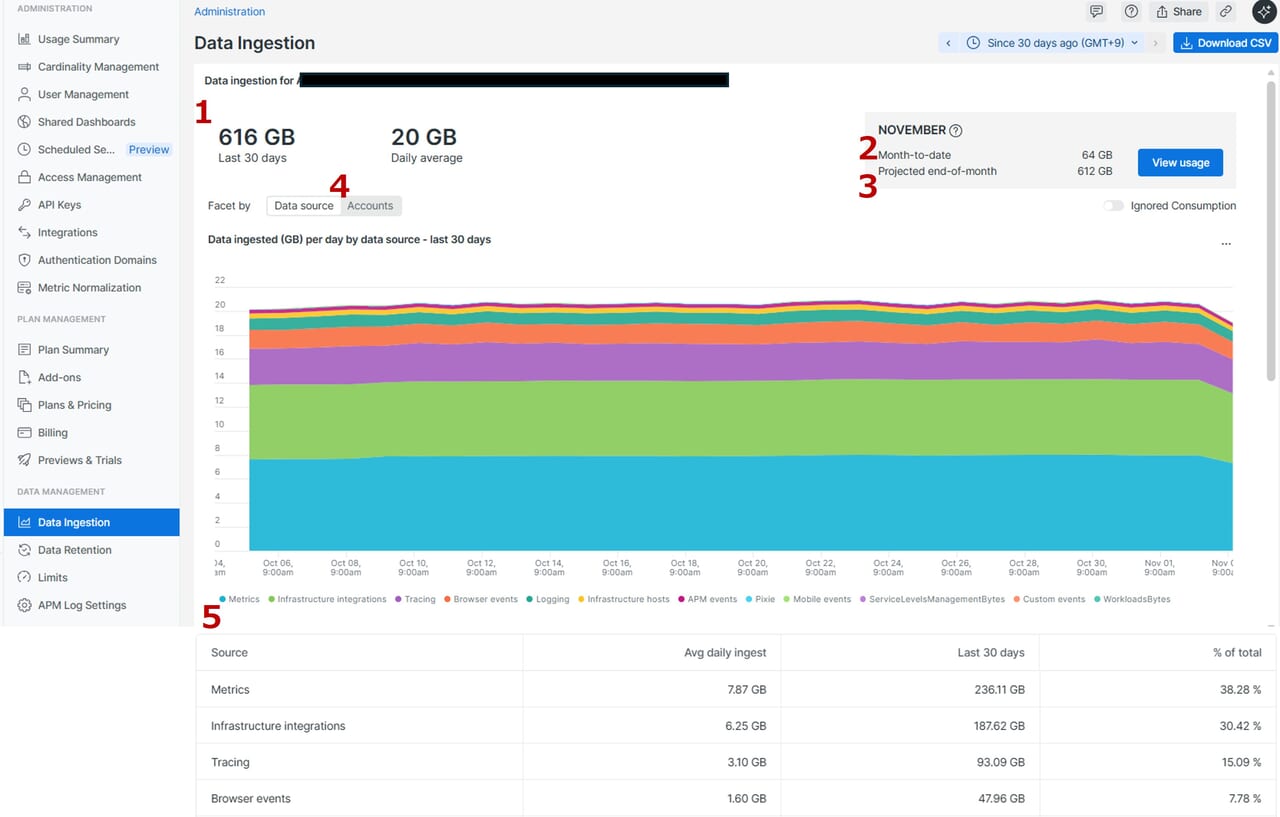Click the Administration breadcrumb link
This screenshot has width=1280, height=817.
229,12
